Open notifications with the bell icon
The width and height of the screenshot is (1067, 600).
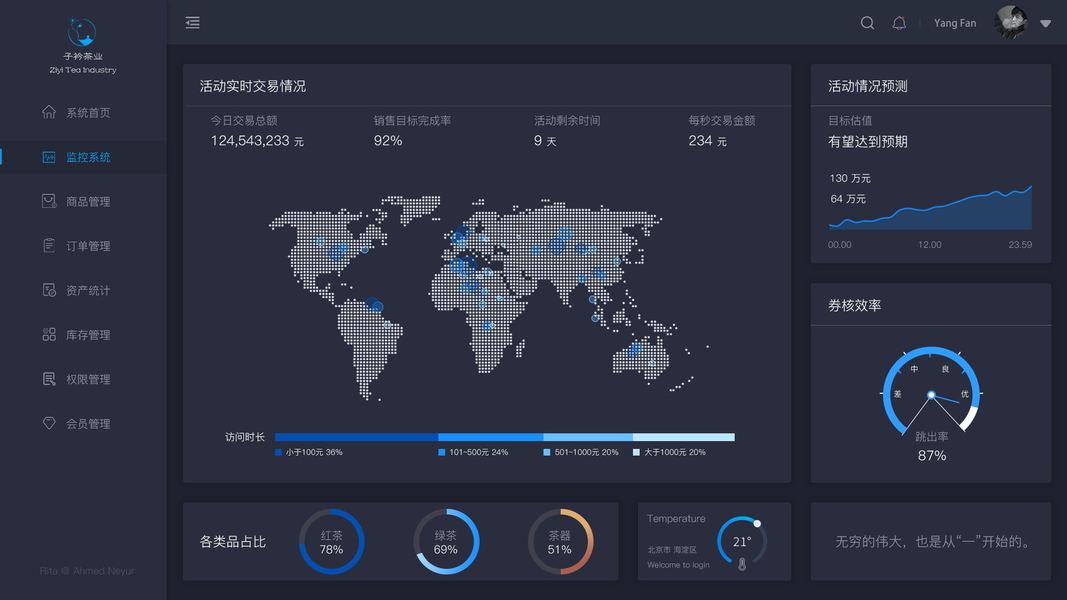point(899,22)
